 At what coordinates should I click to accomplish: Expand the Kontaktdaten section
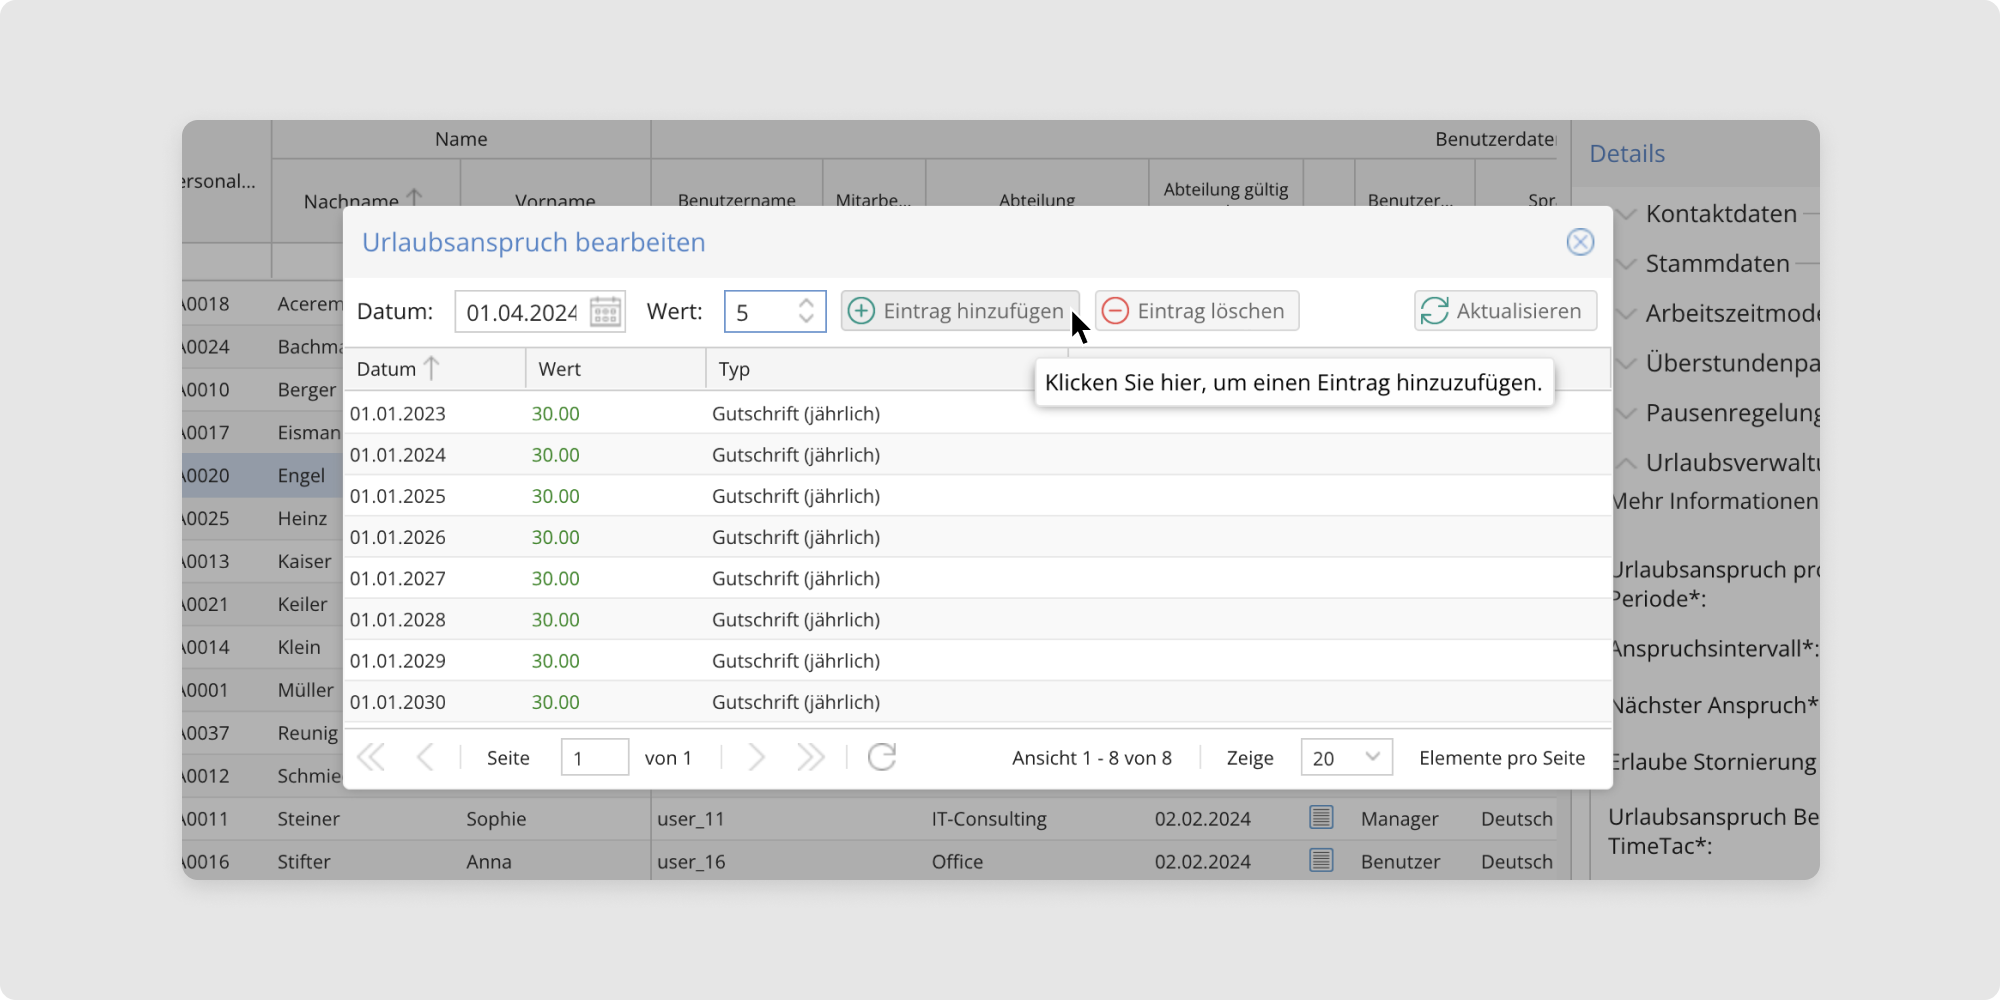point(1720,214)
